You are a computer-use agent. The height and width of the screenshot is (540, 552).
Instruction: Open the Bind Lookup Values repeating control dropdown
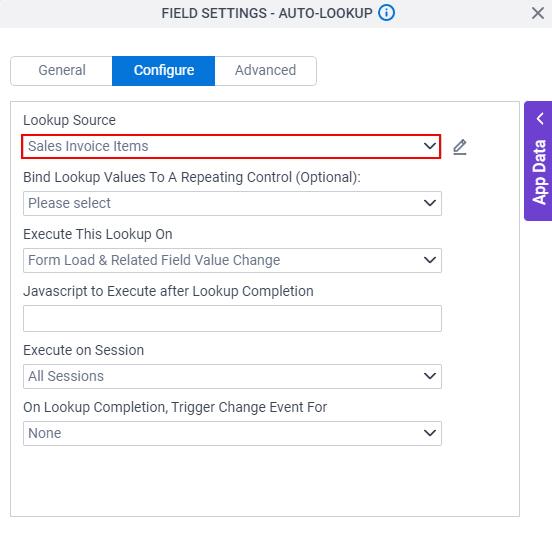point(232,203)
